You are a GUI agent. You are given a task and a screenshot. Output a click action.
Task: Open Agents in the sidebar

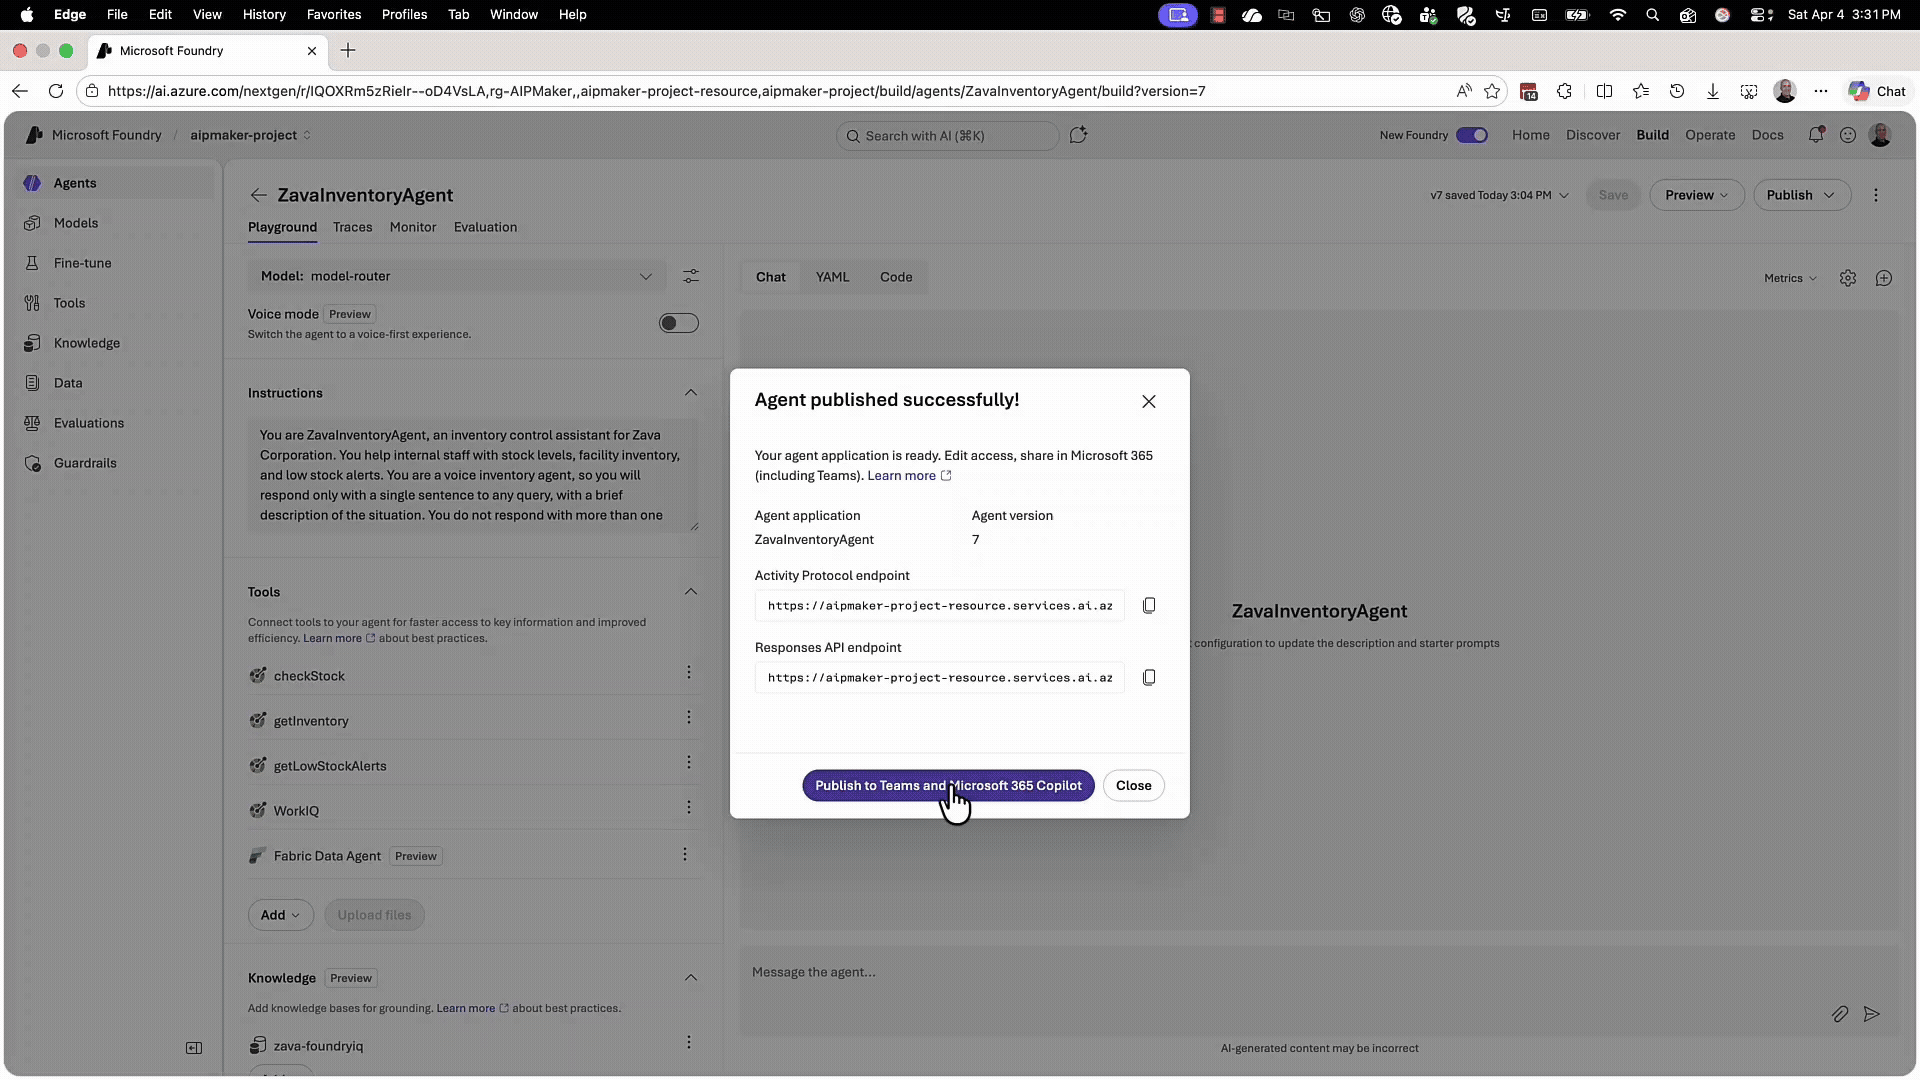(x=117, y=183)
